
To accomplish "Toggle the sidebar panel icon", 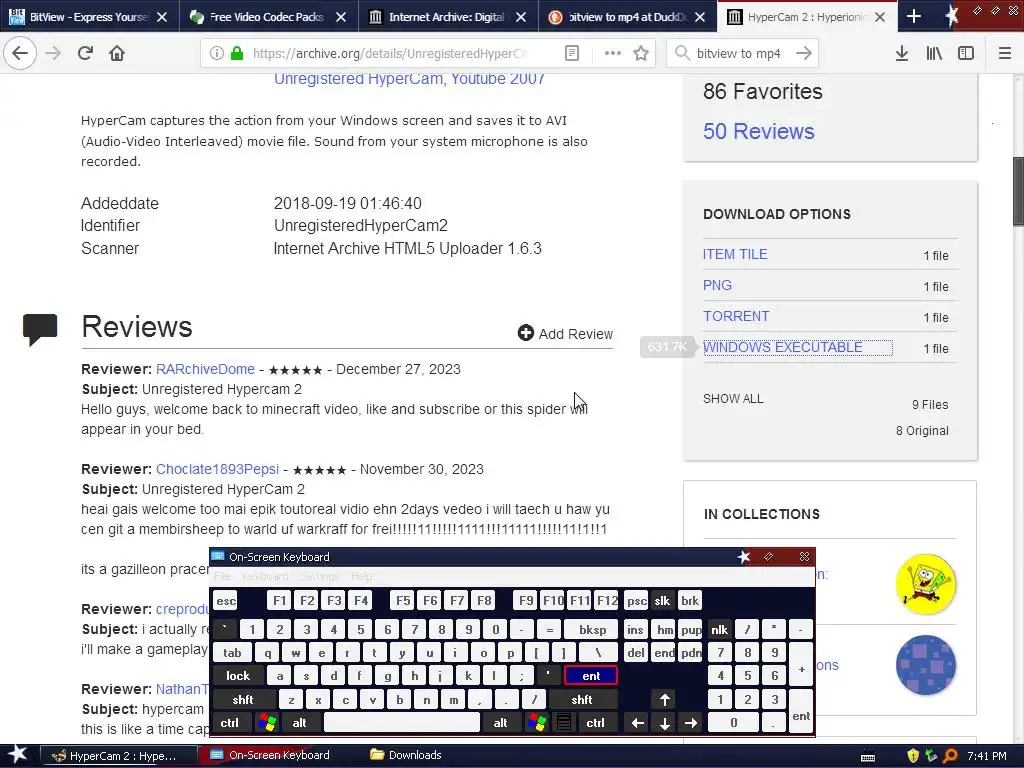I will (x=966, y=53).
